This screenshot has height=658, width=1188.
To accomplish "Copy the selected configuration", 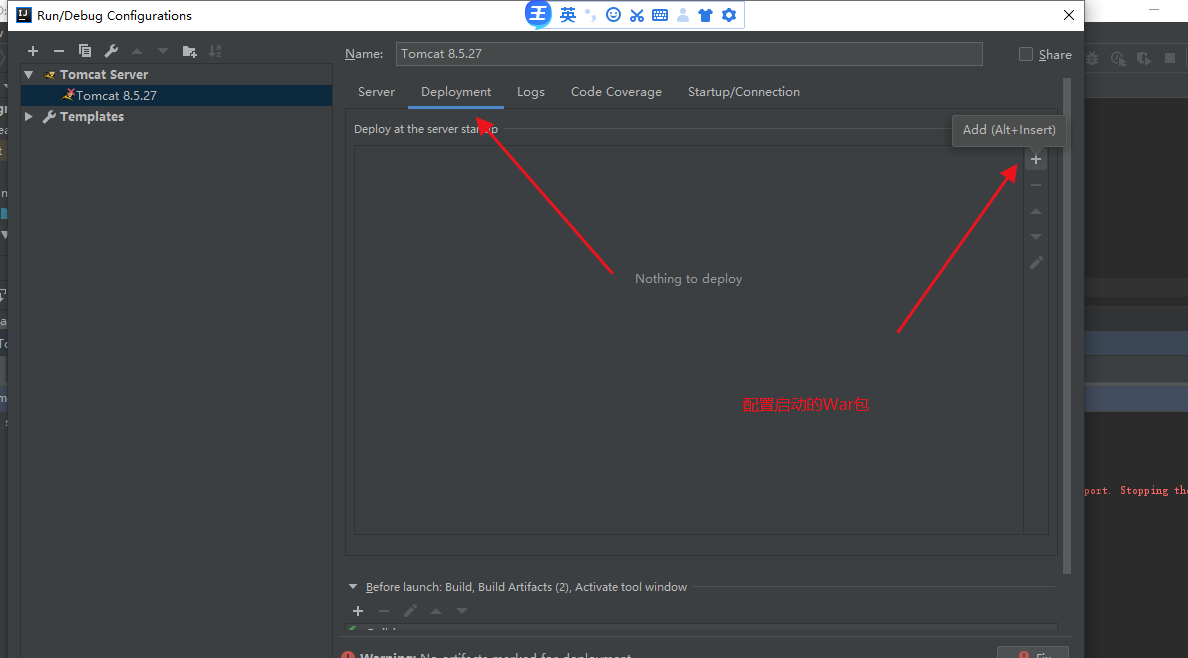I will point(85,51).
